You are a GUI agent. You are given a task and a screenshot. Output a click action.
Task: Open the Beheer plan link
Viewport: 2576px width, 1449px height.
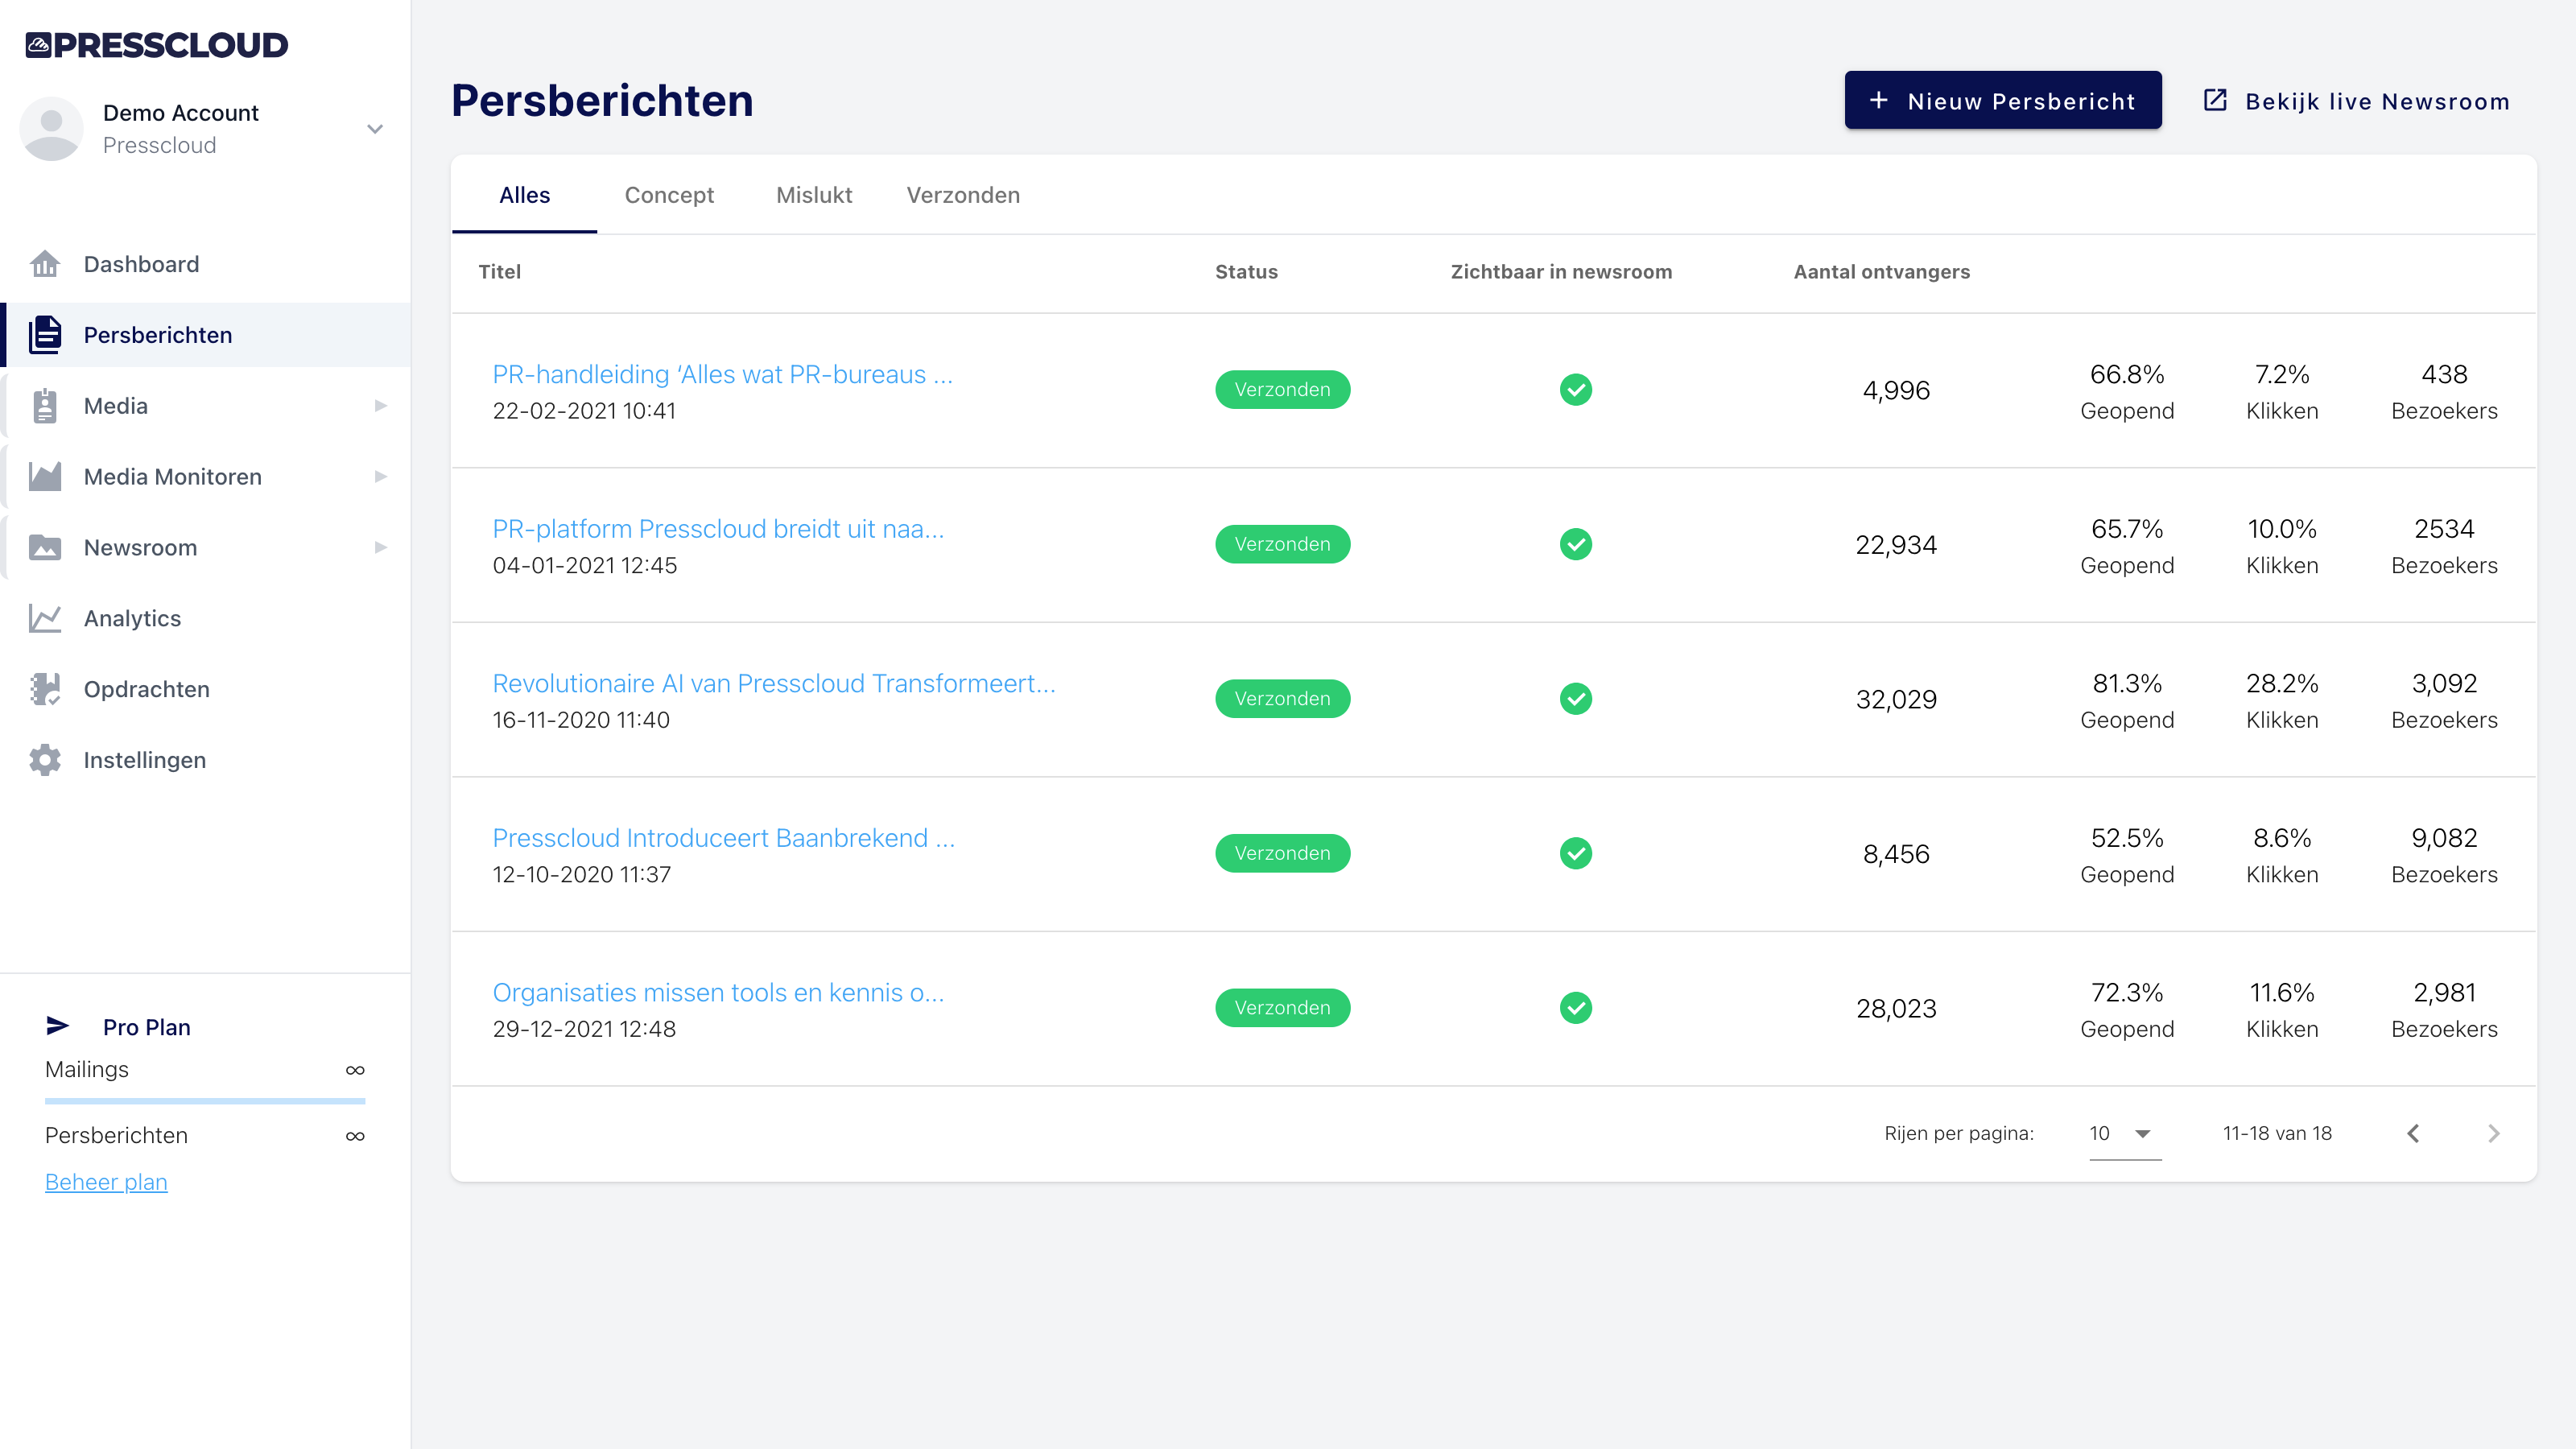[106, 1182]
